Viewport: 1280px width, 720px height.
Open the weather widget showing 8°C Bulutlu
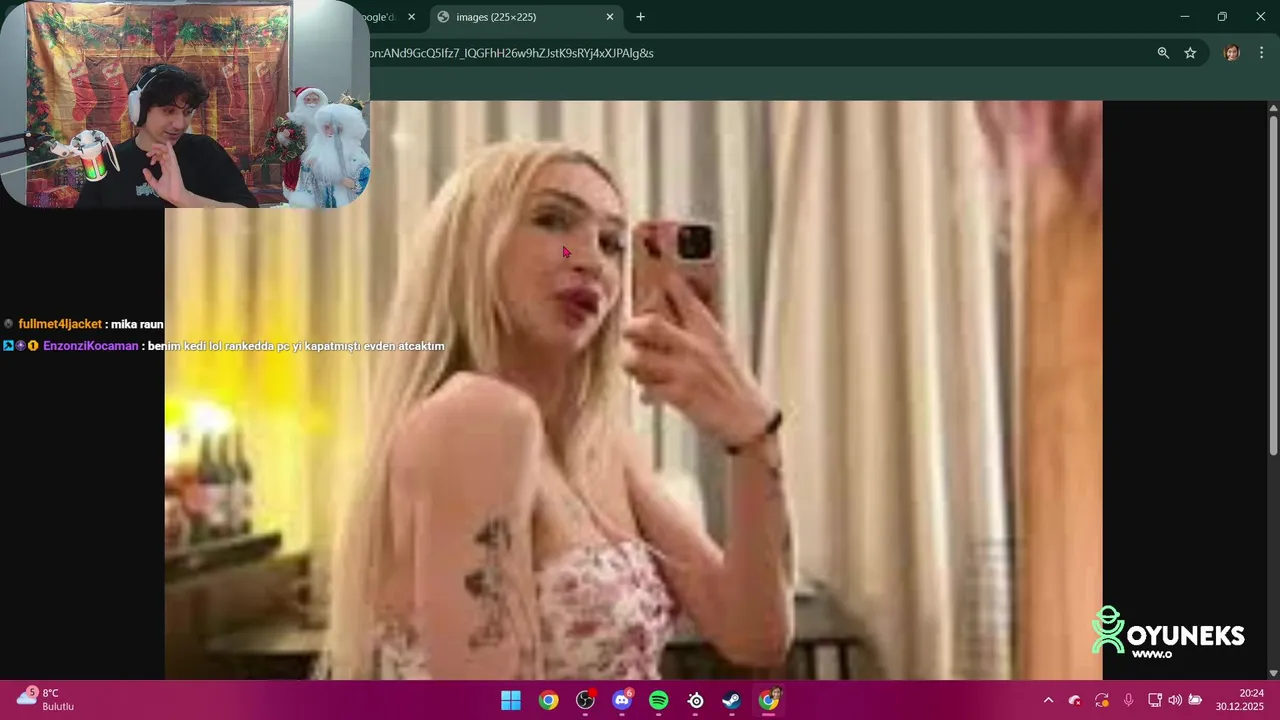[45, 700]
